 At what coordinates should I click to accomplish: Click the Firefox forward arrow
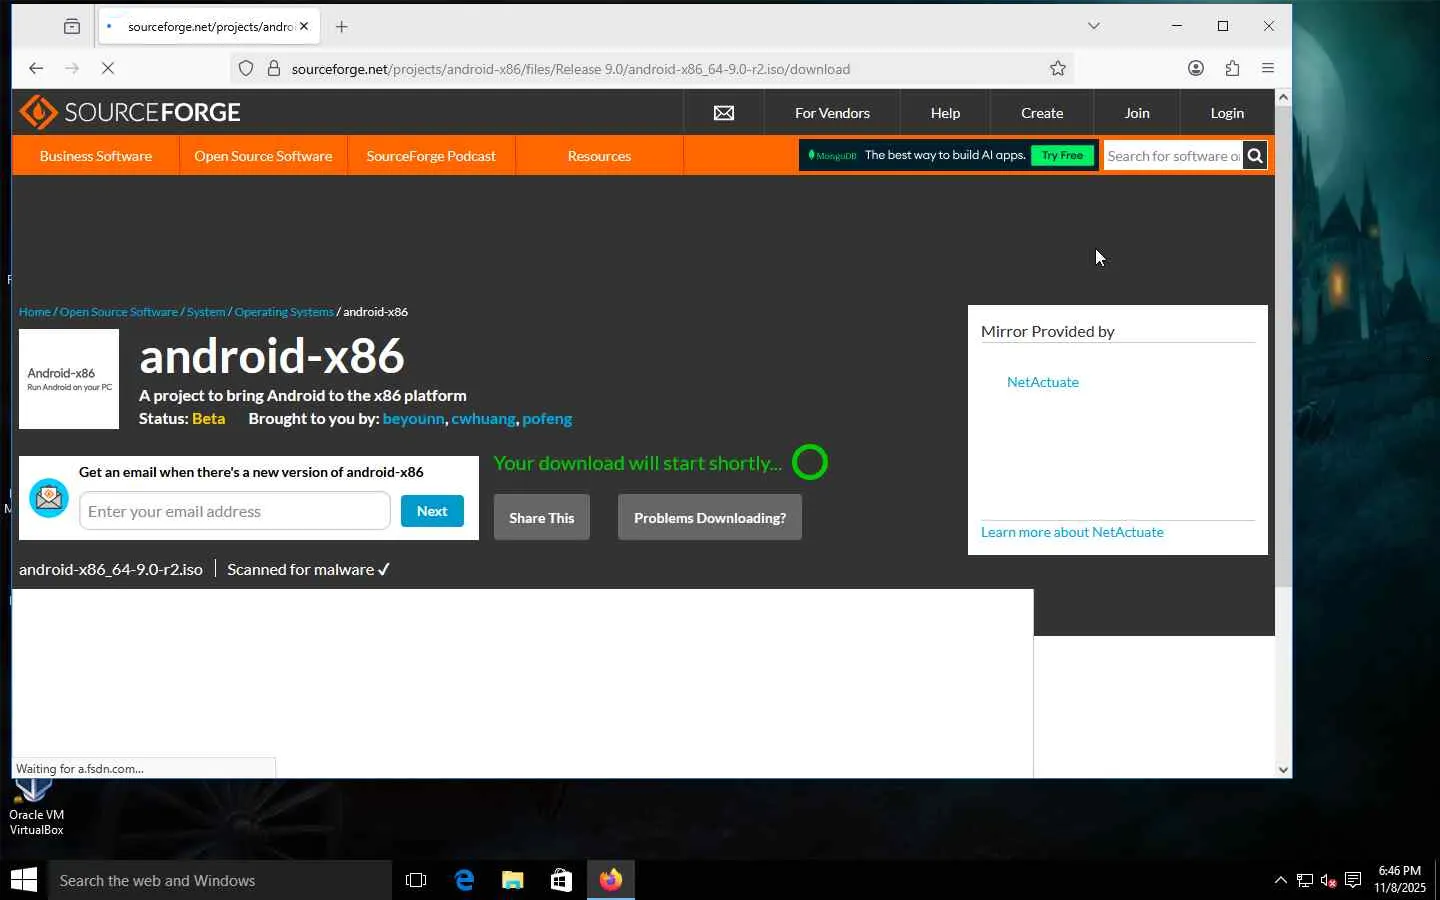coord(72,68)
